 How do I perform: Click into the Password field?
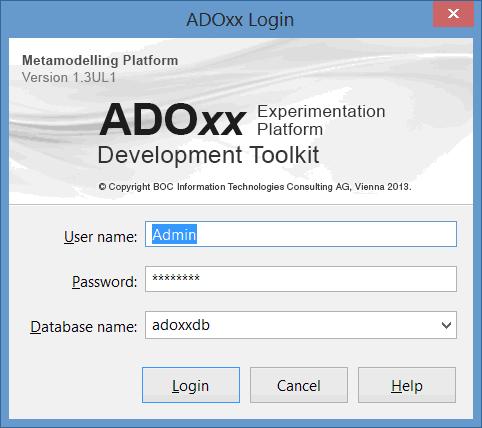coord(301,279)
